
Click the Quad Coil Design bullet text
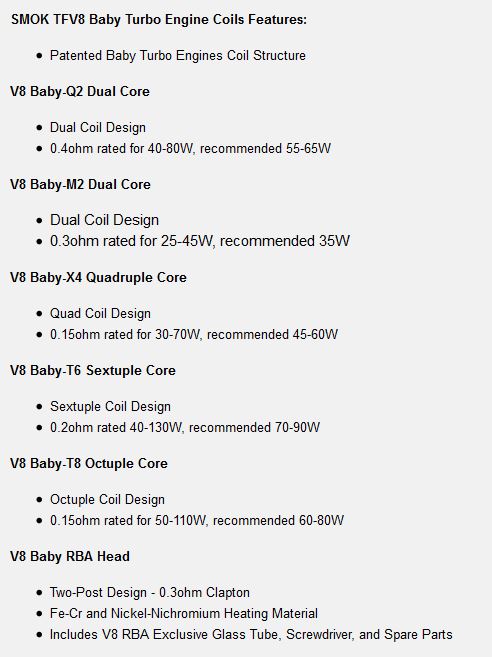[100, 314]
